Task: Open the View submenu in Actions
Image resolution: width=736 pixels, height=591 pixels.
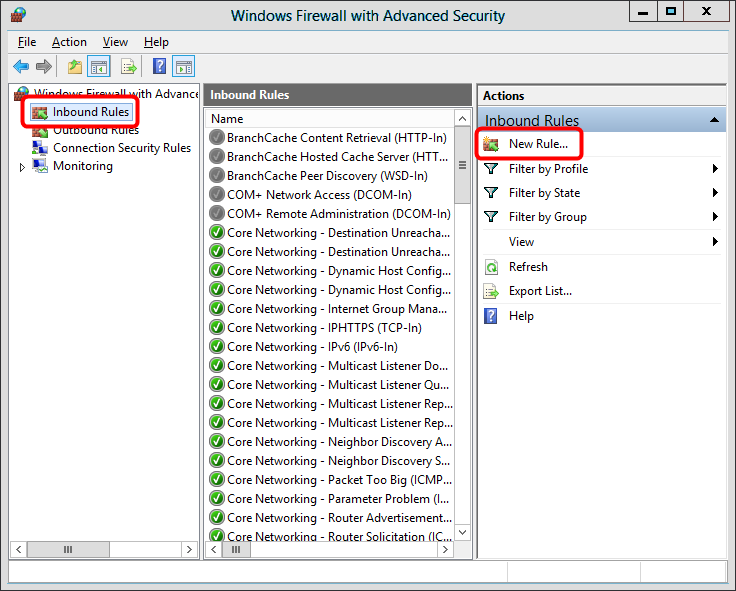Action: pyautogui.click(x=521, y=242)
